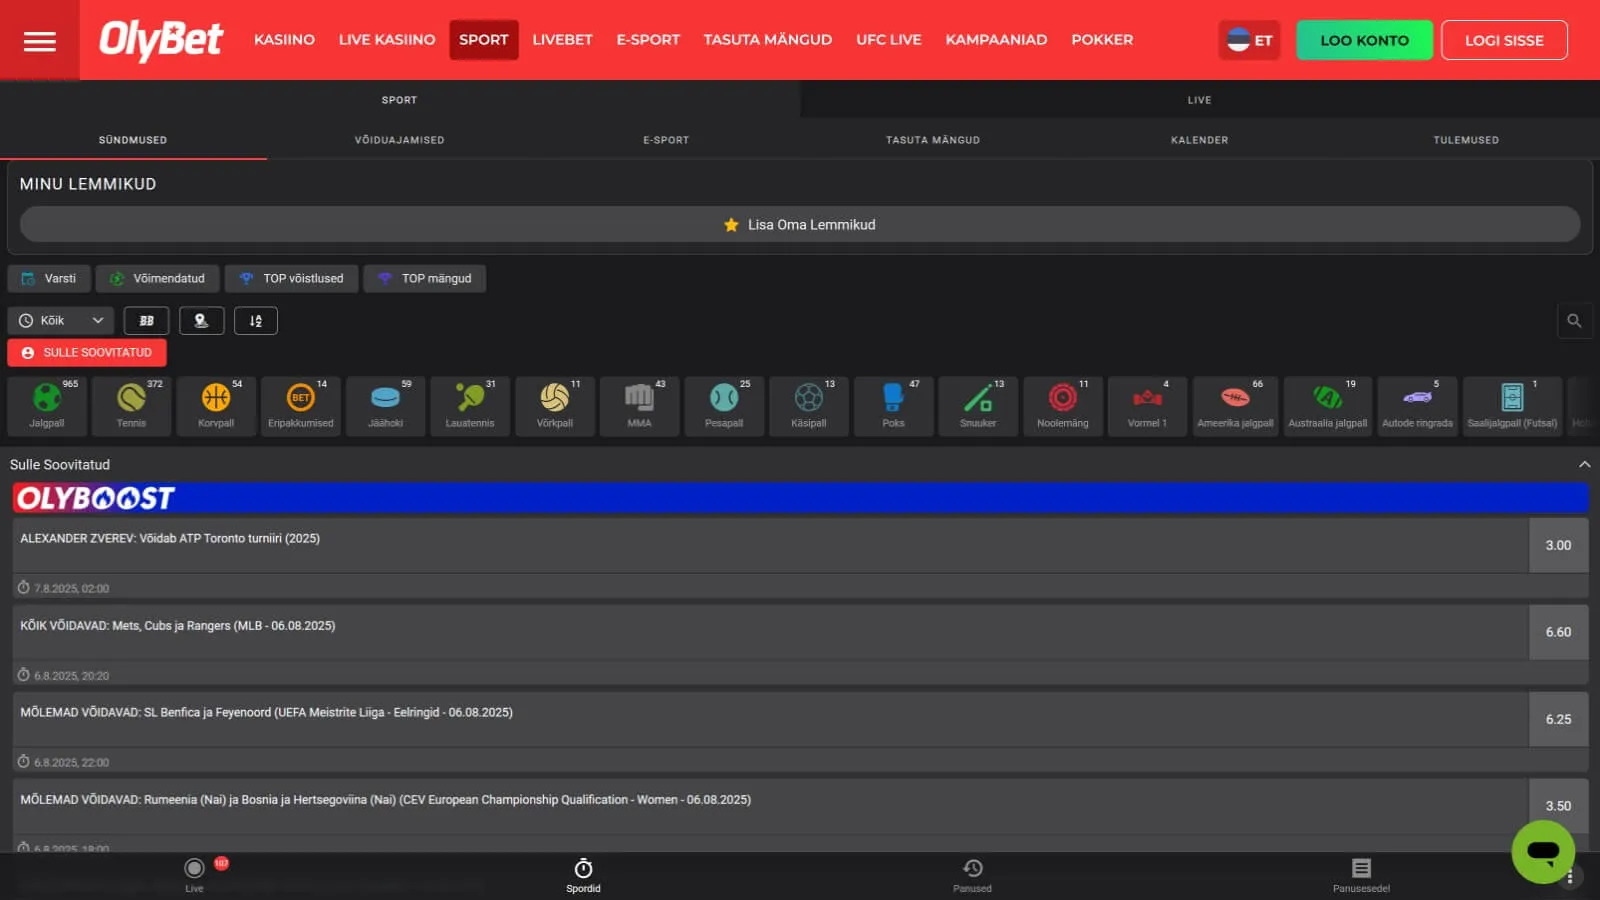Click the TOP mängud chip
1600x900 pixels.
pyautogui.click(x=425, y=279)
